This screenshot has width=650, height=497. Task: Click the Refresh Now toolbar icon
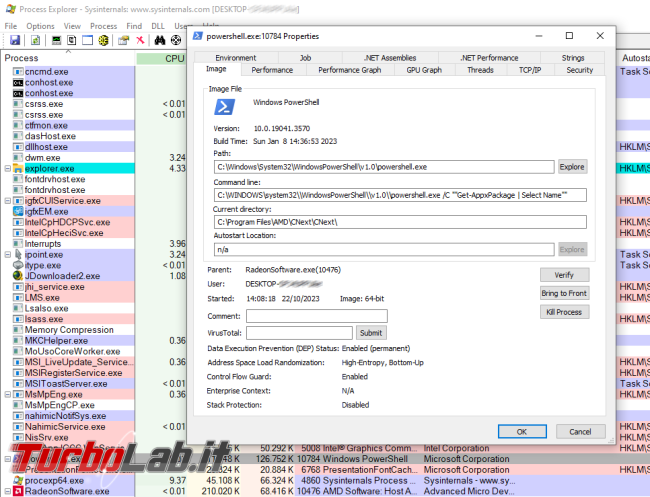click(36, 40)
